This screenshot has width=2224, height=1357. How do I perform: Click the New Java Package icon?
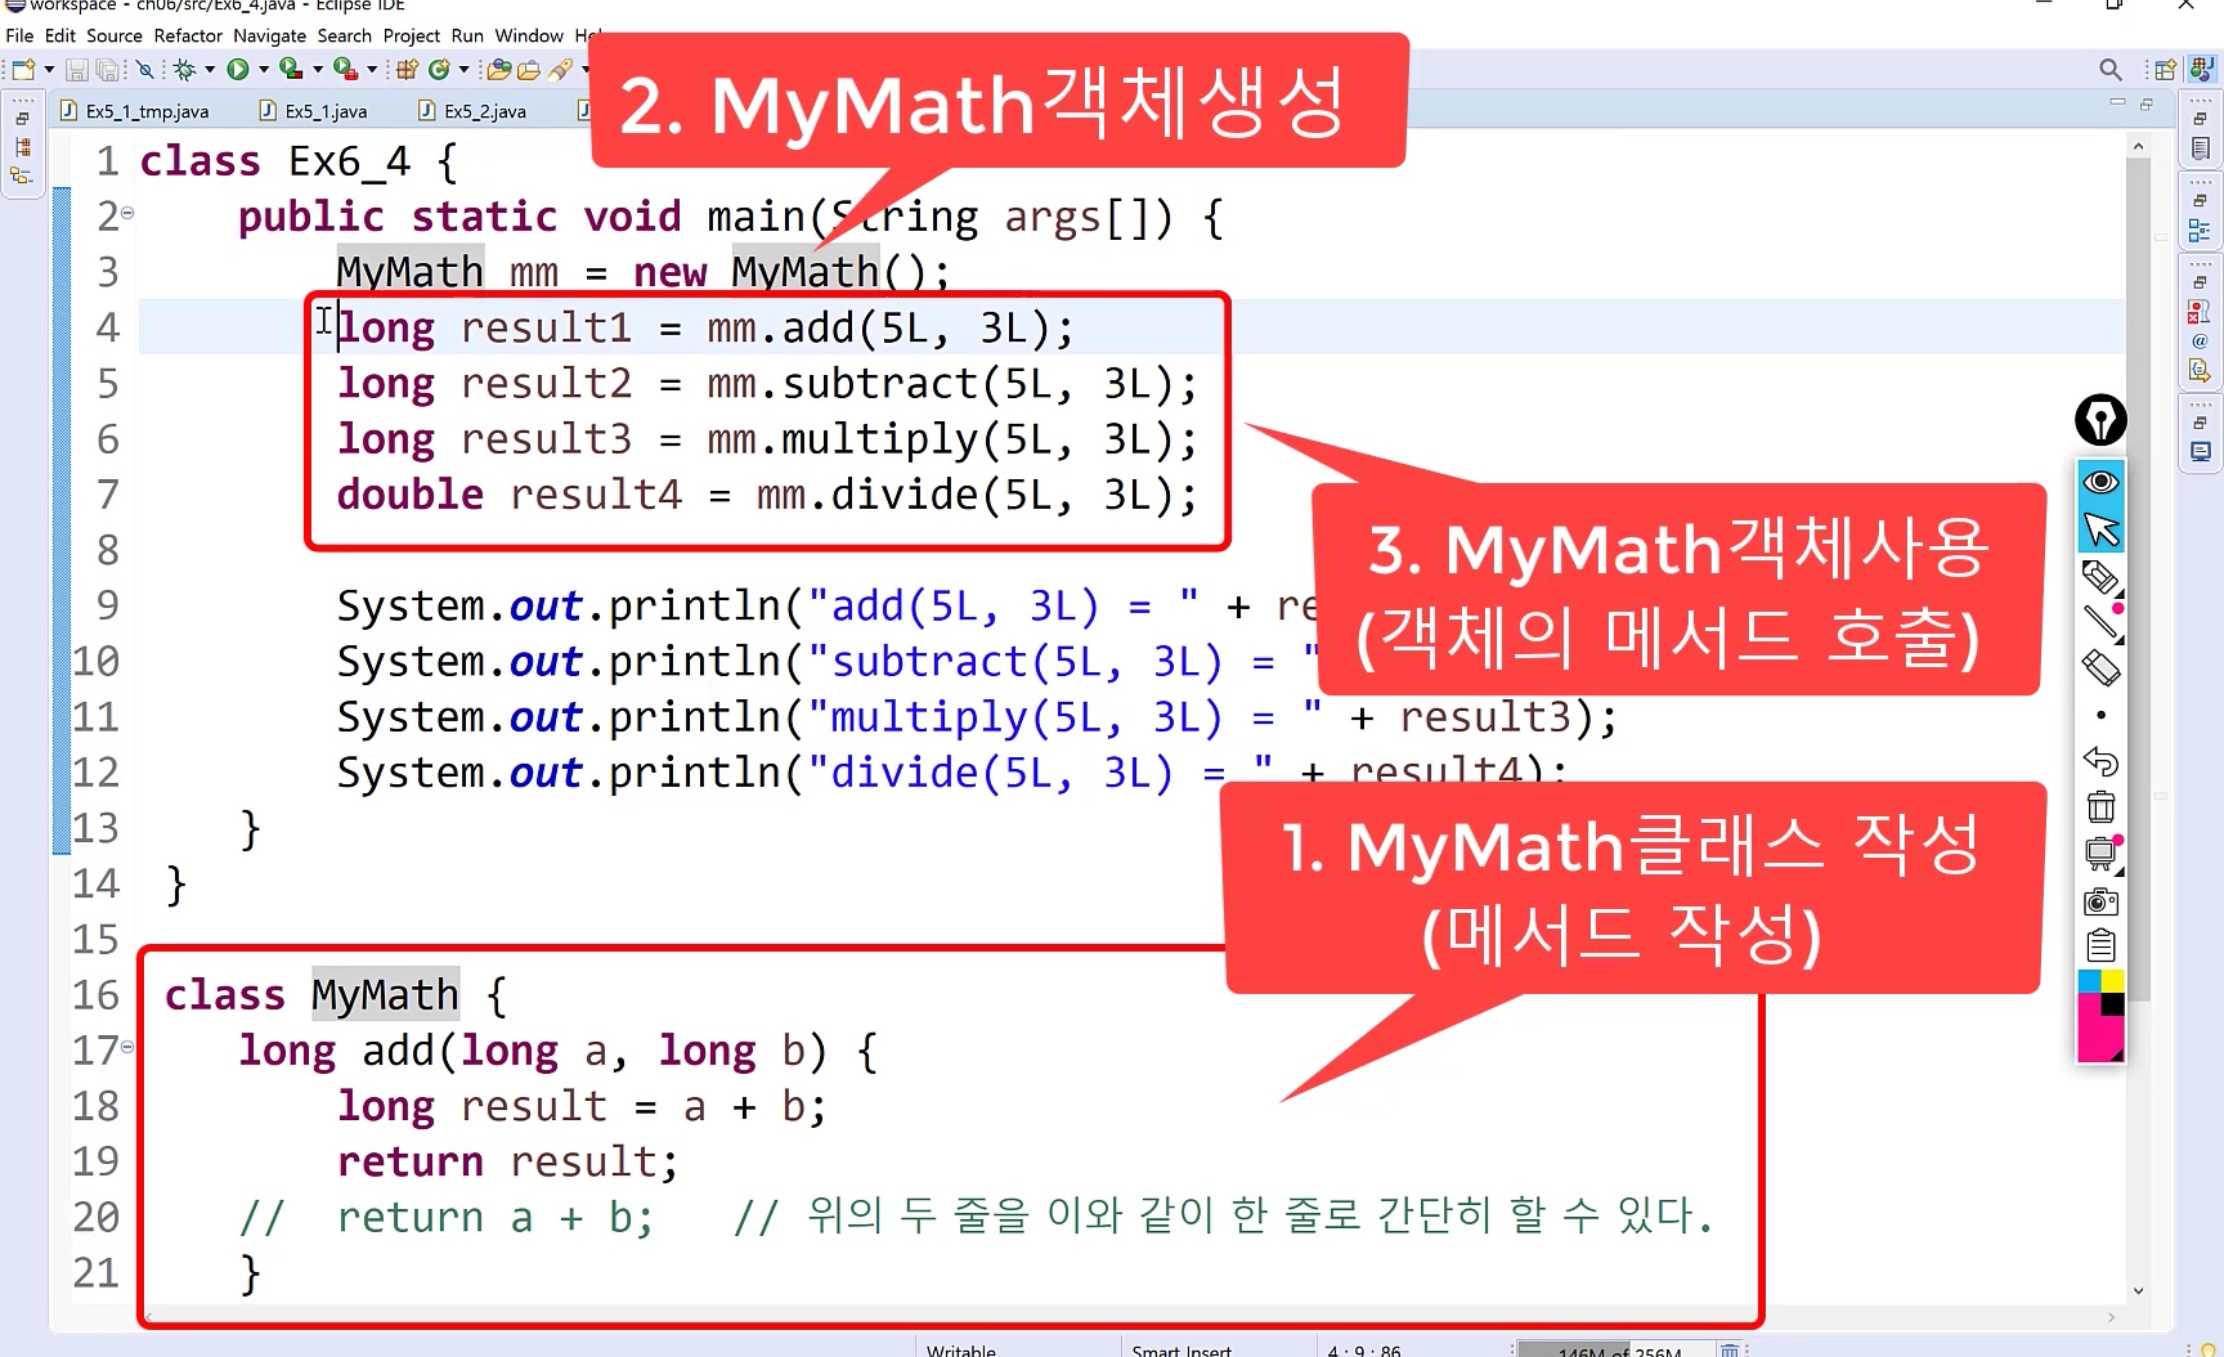[406, 69]
